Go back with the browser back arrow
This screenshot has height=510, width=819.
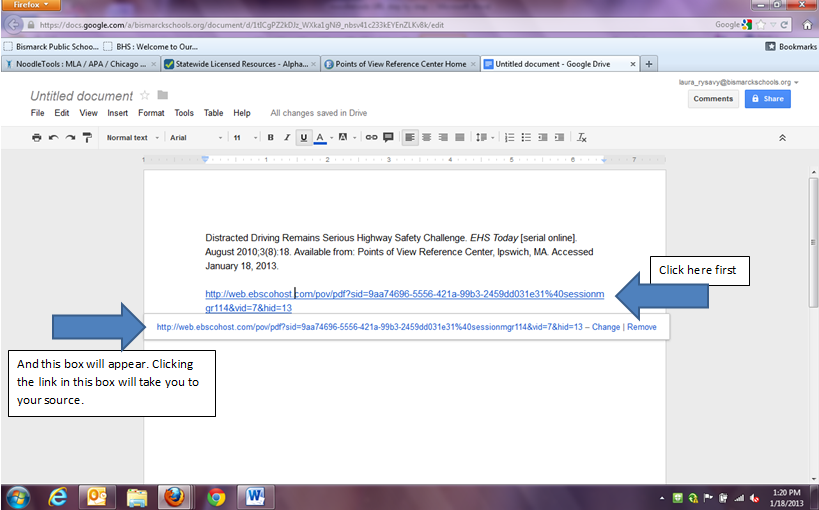click(x=14, y=25)
